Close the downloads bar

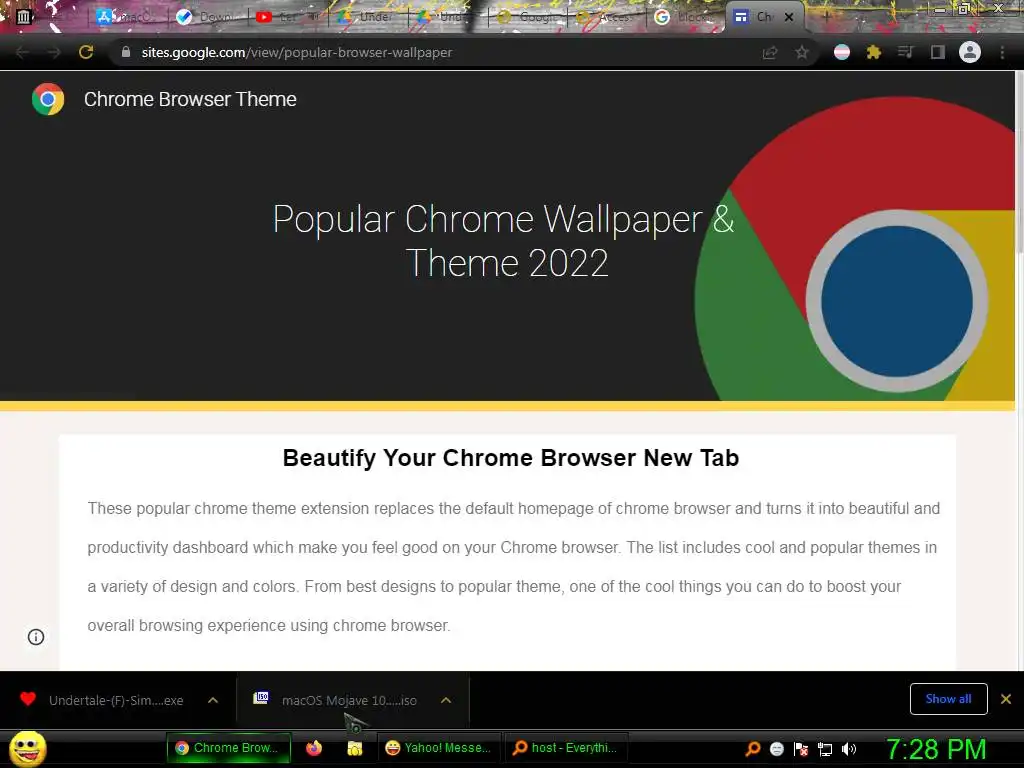tap(1006, 699)
